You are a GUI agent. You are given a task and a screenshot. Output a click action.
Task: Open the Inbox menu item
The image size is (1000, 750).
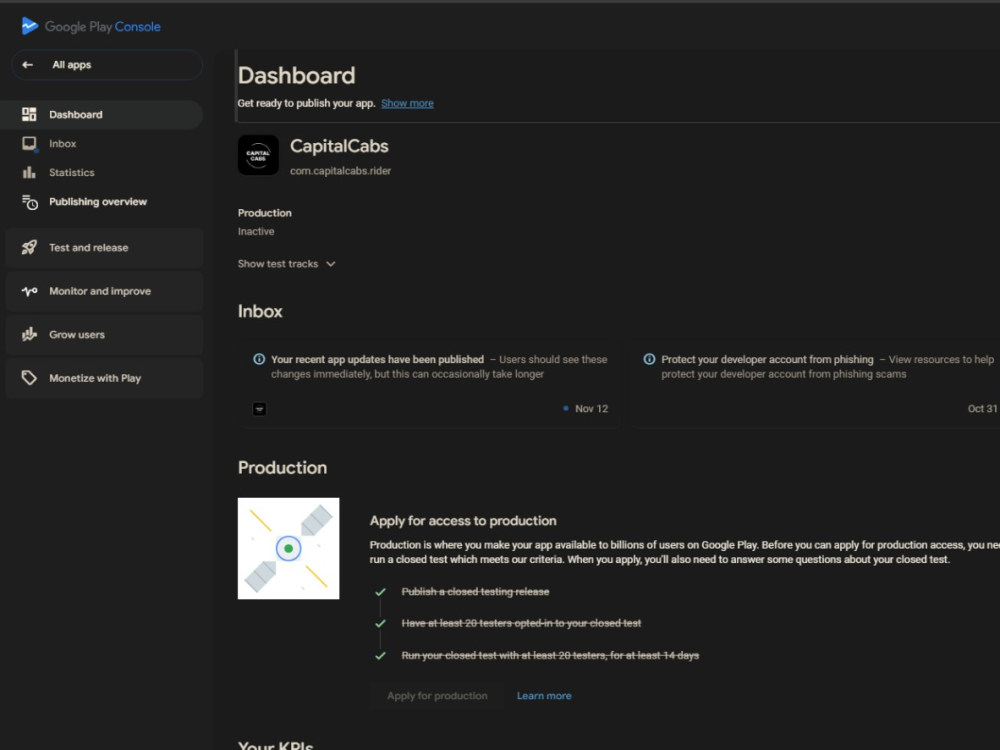(101, 143)
